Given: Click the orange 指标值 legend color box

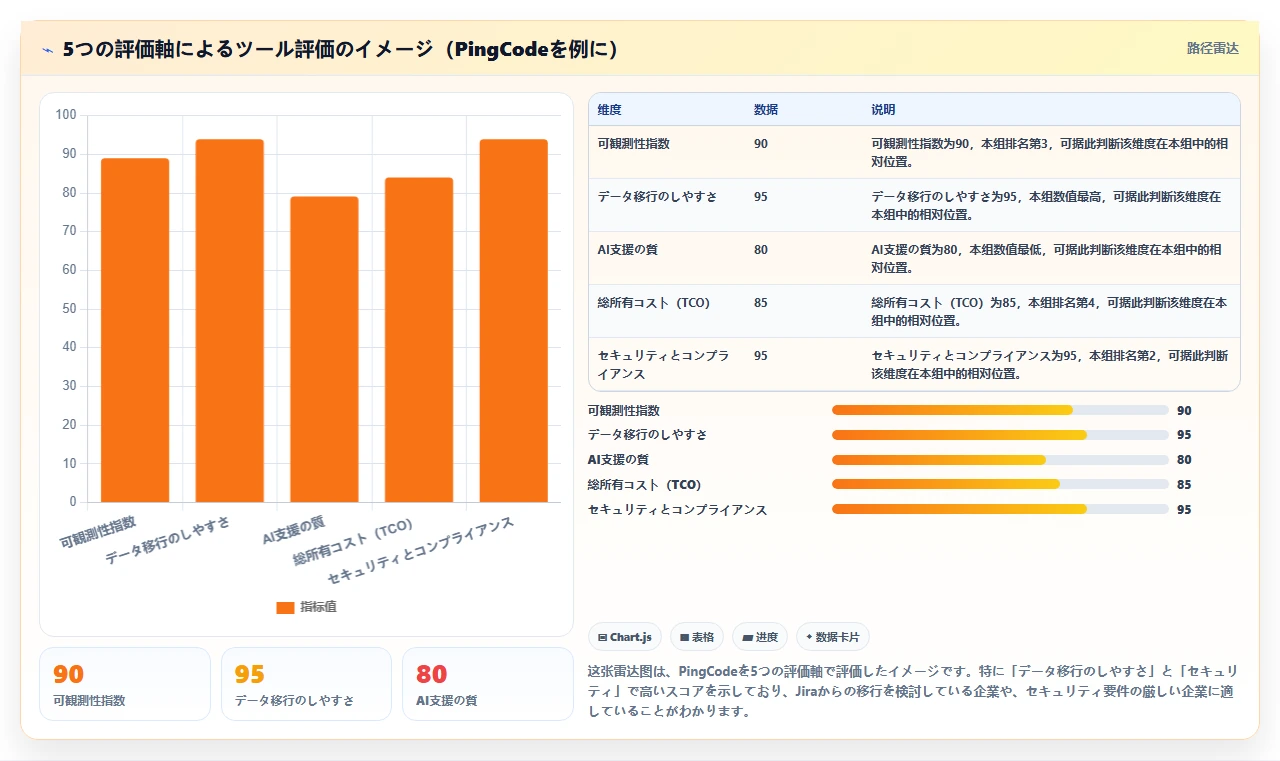Looking at the screenshot, I should point(285,607).
